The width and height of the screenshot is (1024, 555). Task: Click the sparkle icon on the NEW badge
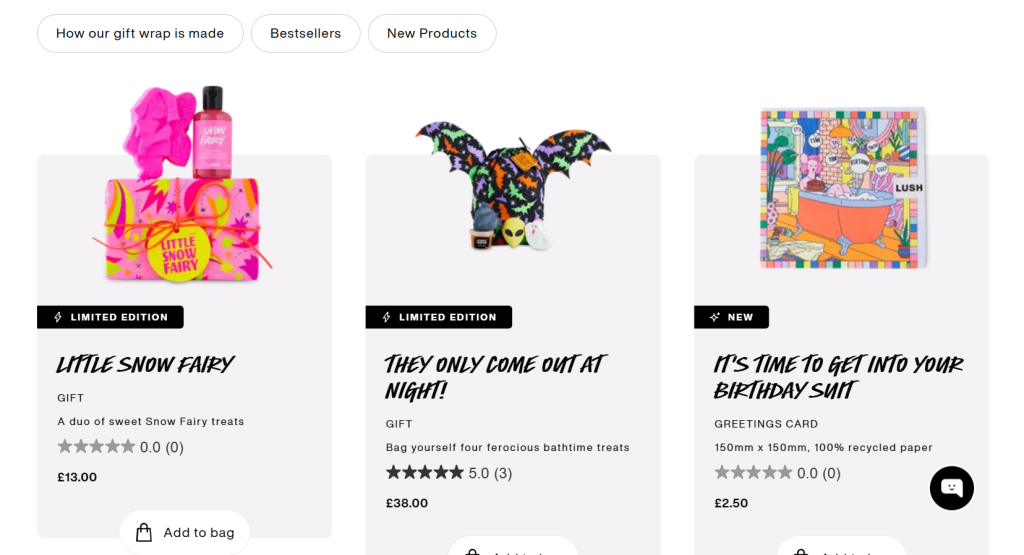click(x=714, y=317)
